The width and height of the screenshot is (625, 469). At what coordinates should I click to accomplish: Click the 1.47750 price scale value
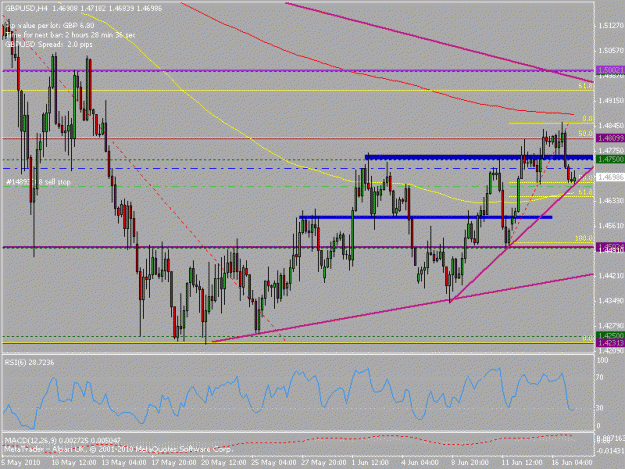click(611, 151)
